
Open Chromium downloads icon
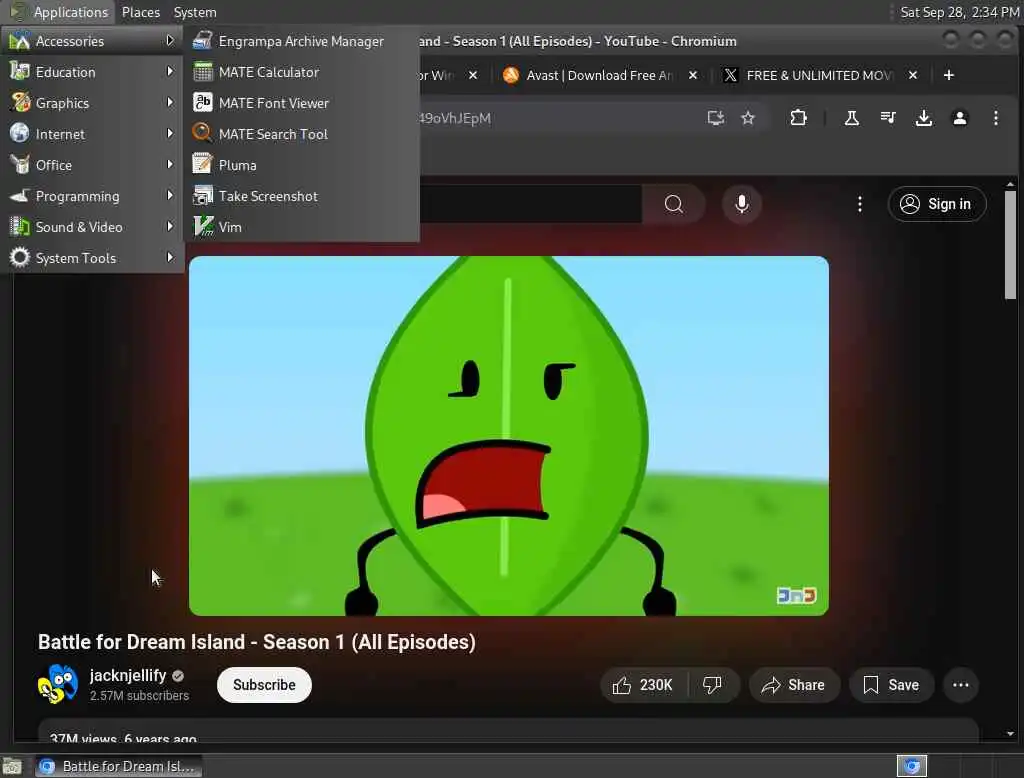[923, 118]
